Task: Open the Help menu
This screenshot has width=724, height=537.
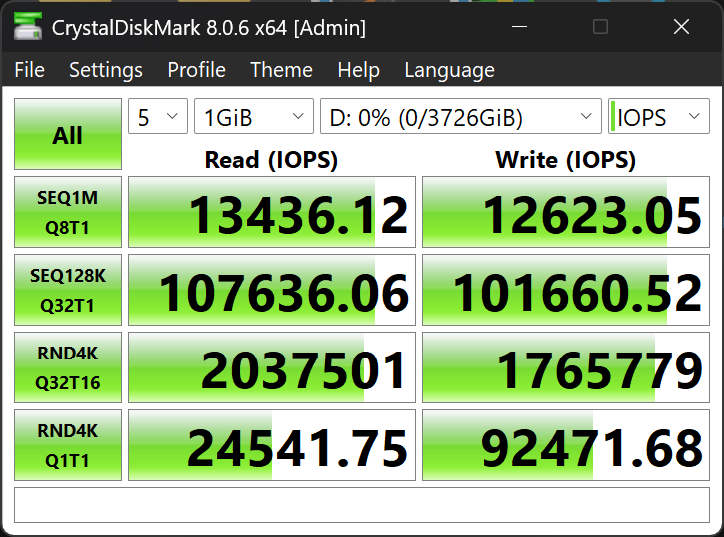Action: (x=358, y=70)
